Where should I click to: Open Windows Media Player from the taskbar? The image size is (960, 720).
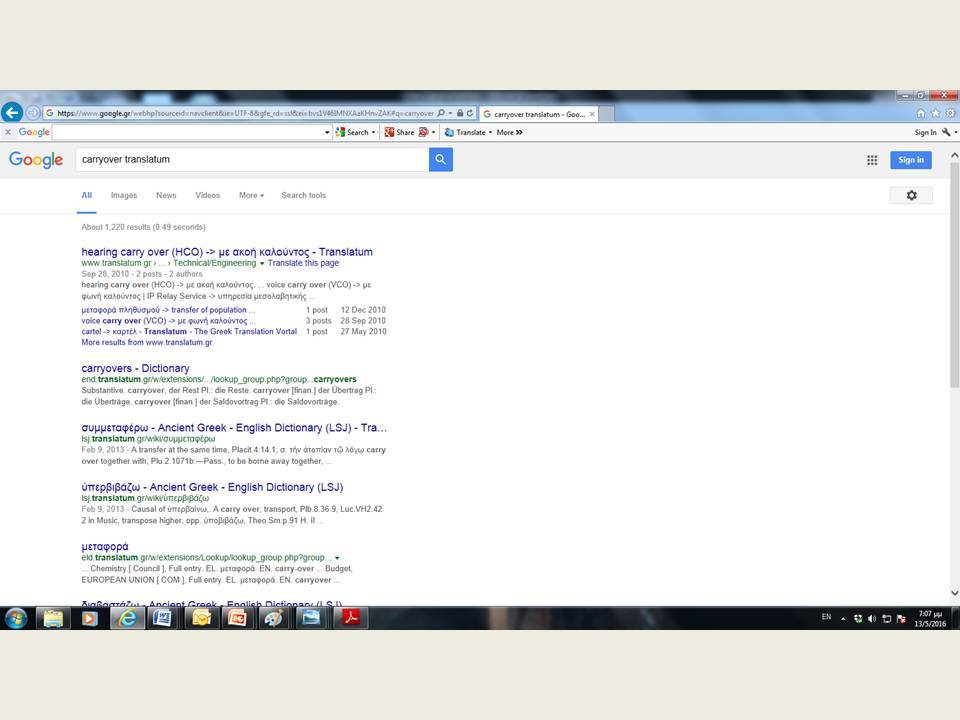89,618
